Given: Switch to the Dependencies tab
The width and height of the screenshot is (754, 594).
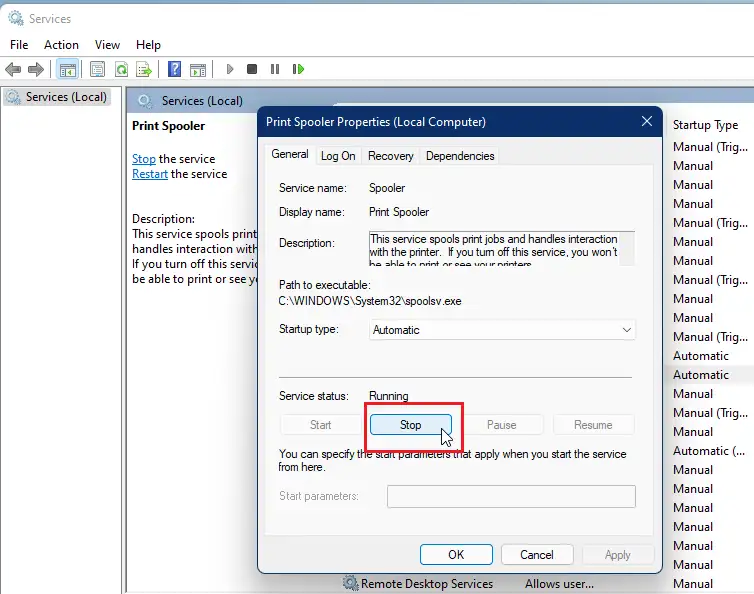Looking at the screenshot, I should click(460, 156).
